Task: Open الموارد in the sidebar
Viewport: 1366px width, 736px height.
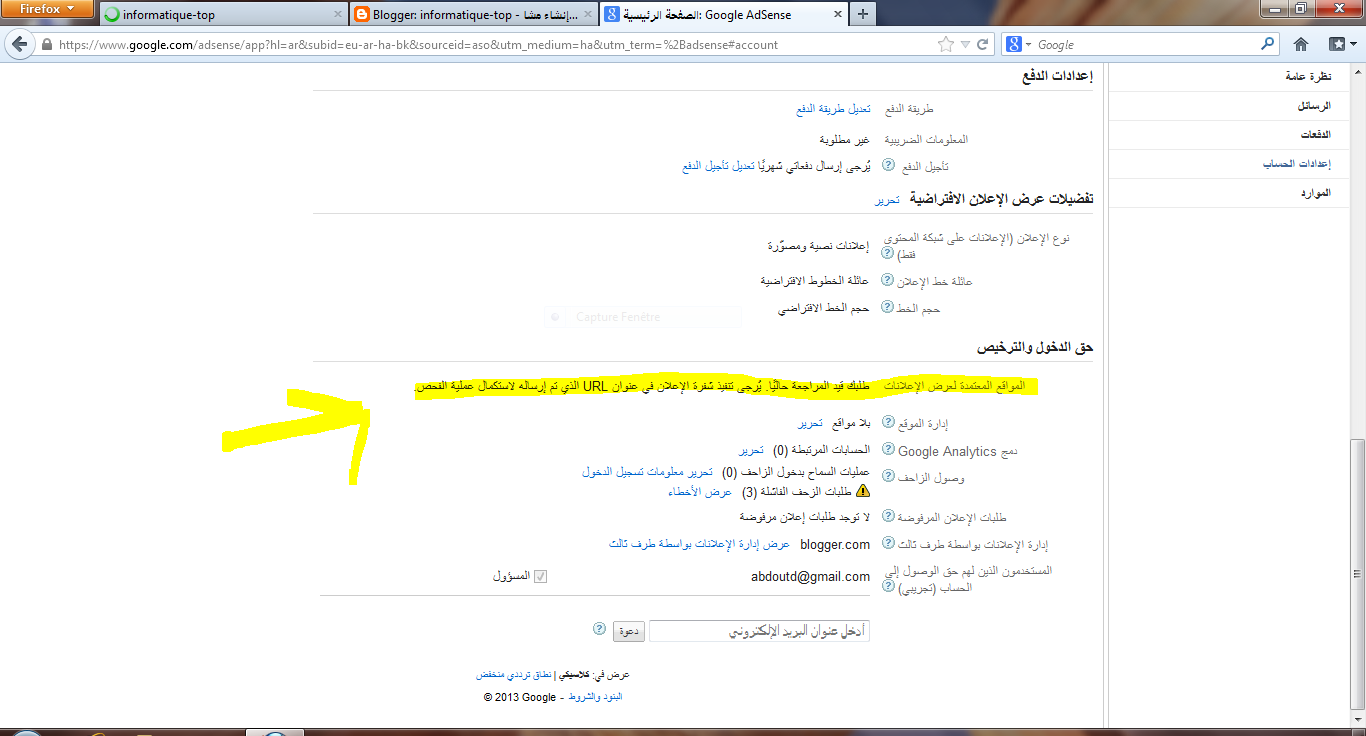Action: [1315, 192]
